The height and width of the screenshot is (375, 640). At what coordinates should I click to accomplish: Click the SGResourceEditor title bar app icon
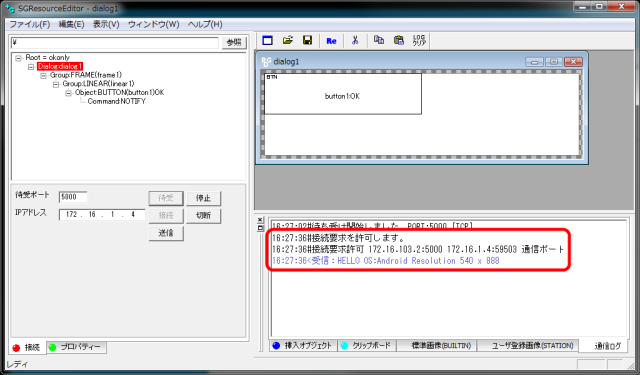point(10,8)
